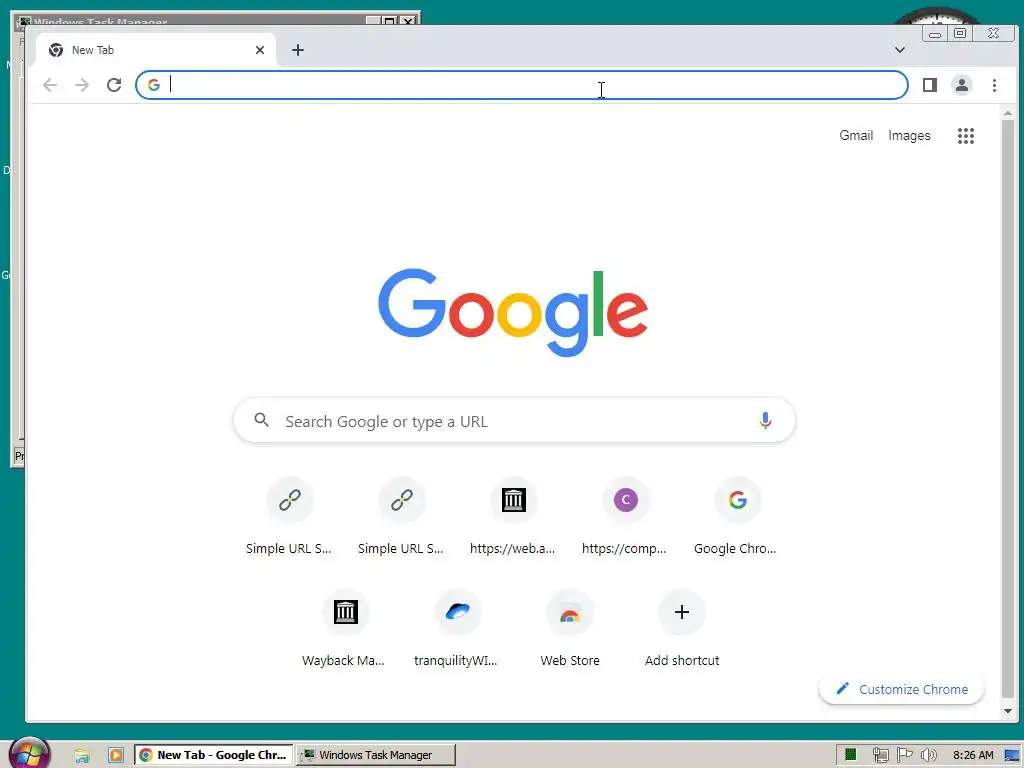Open the volume speaker tray icon
Image resolution: width=1024 pixels, height=768 pixels.
928,755
